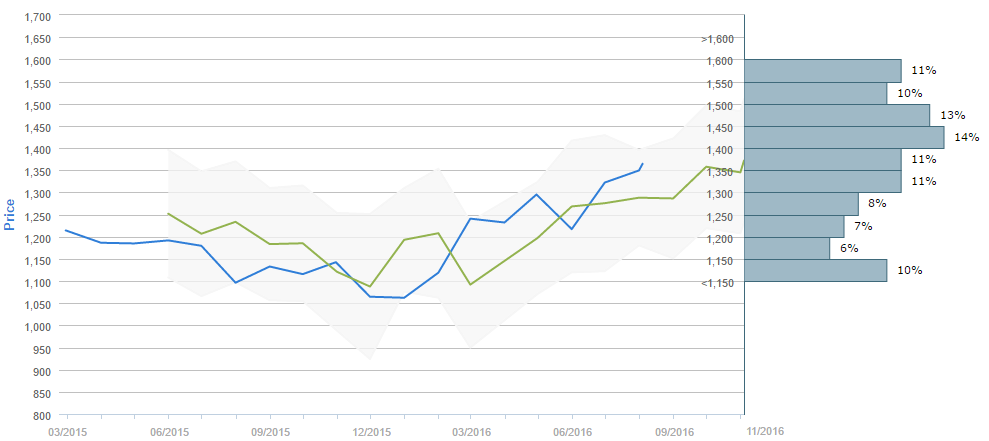This screenshot has width=989, height=441.
Task: Click the topmost 11% histogram bar
Action: 823,70
